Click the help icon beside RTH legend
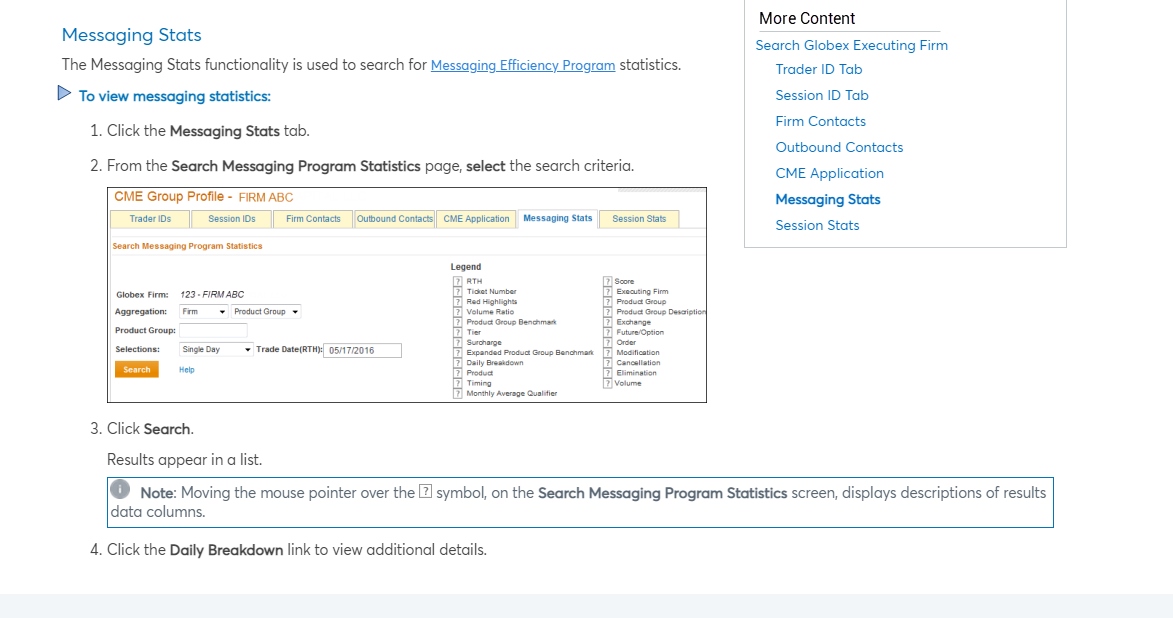This screenshot has width=1173, height=618. tap(457, 281)
